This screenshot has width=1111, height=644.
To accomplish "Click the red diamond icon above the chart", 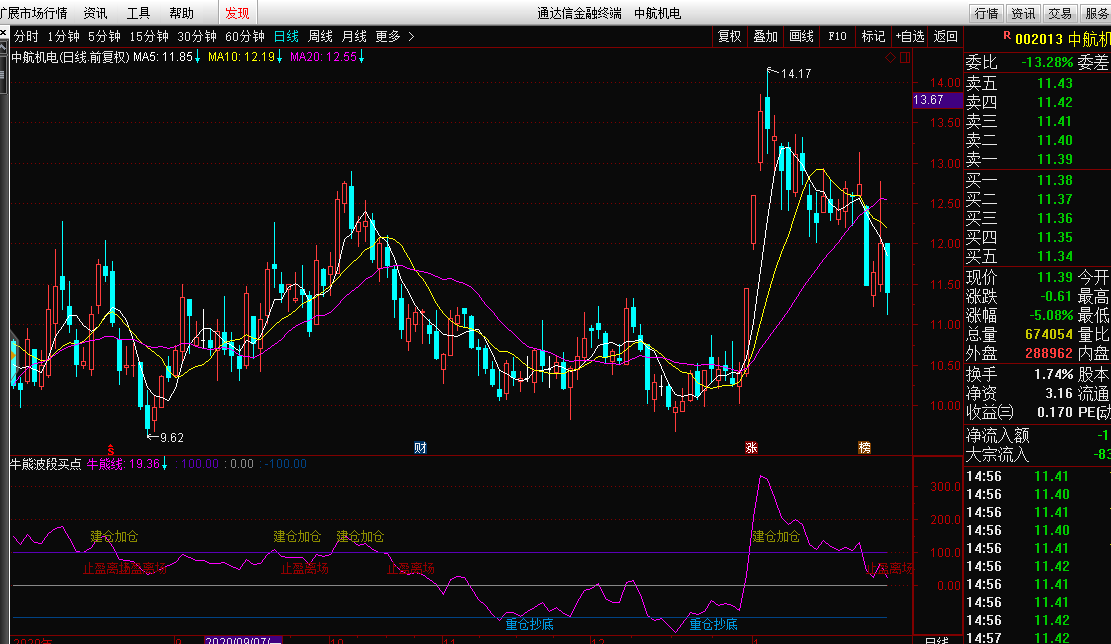I will pyautogui.click(x=890, y=57).
